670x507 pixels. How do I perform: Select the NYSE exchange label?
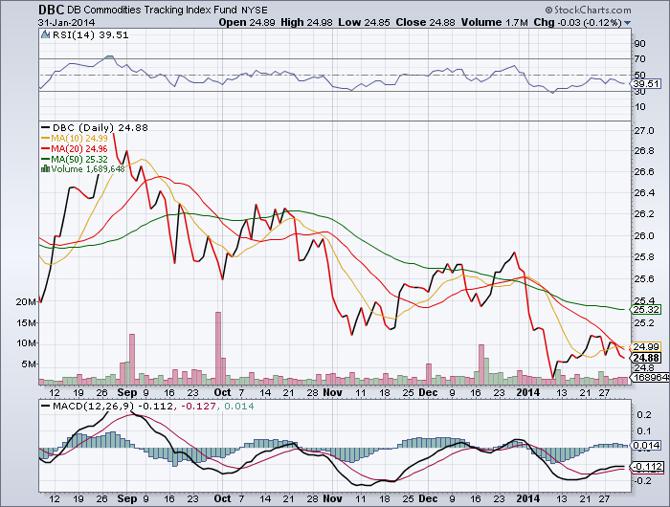[x=254, y=10]
